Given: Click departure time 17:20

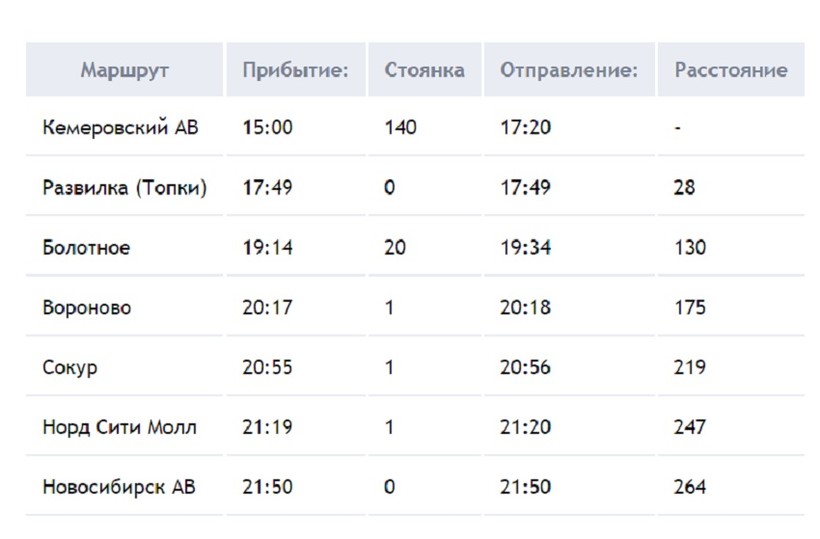Looking at the screenshot, I should click(x=525, y=128).
